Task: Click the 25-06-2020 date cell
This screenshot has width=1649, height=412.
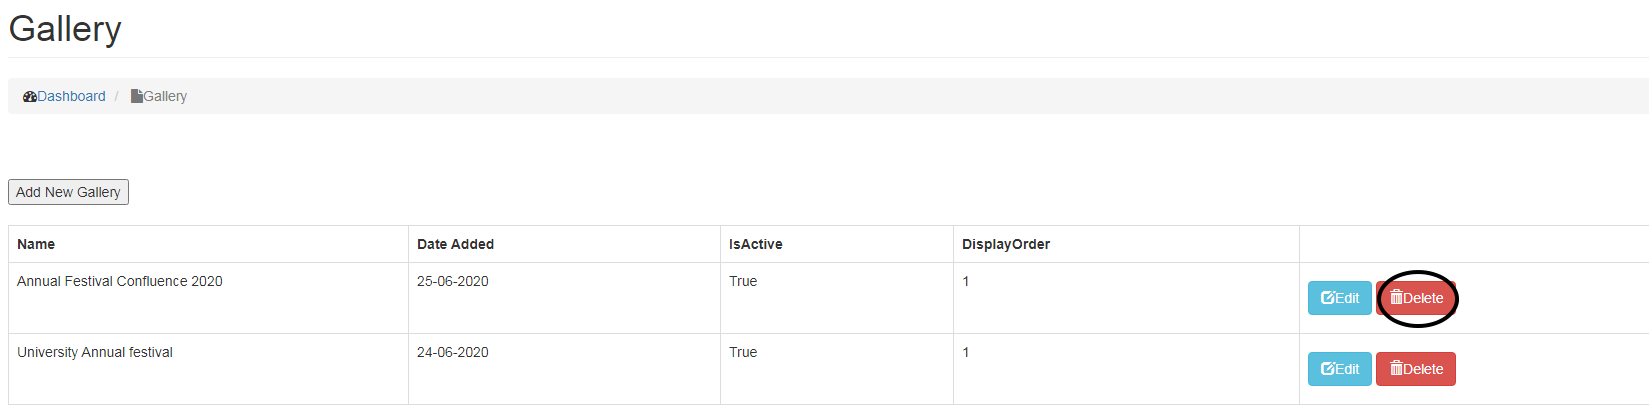Action: click(453, 282)
